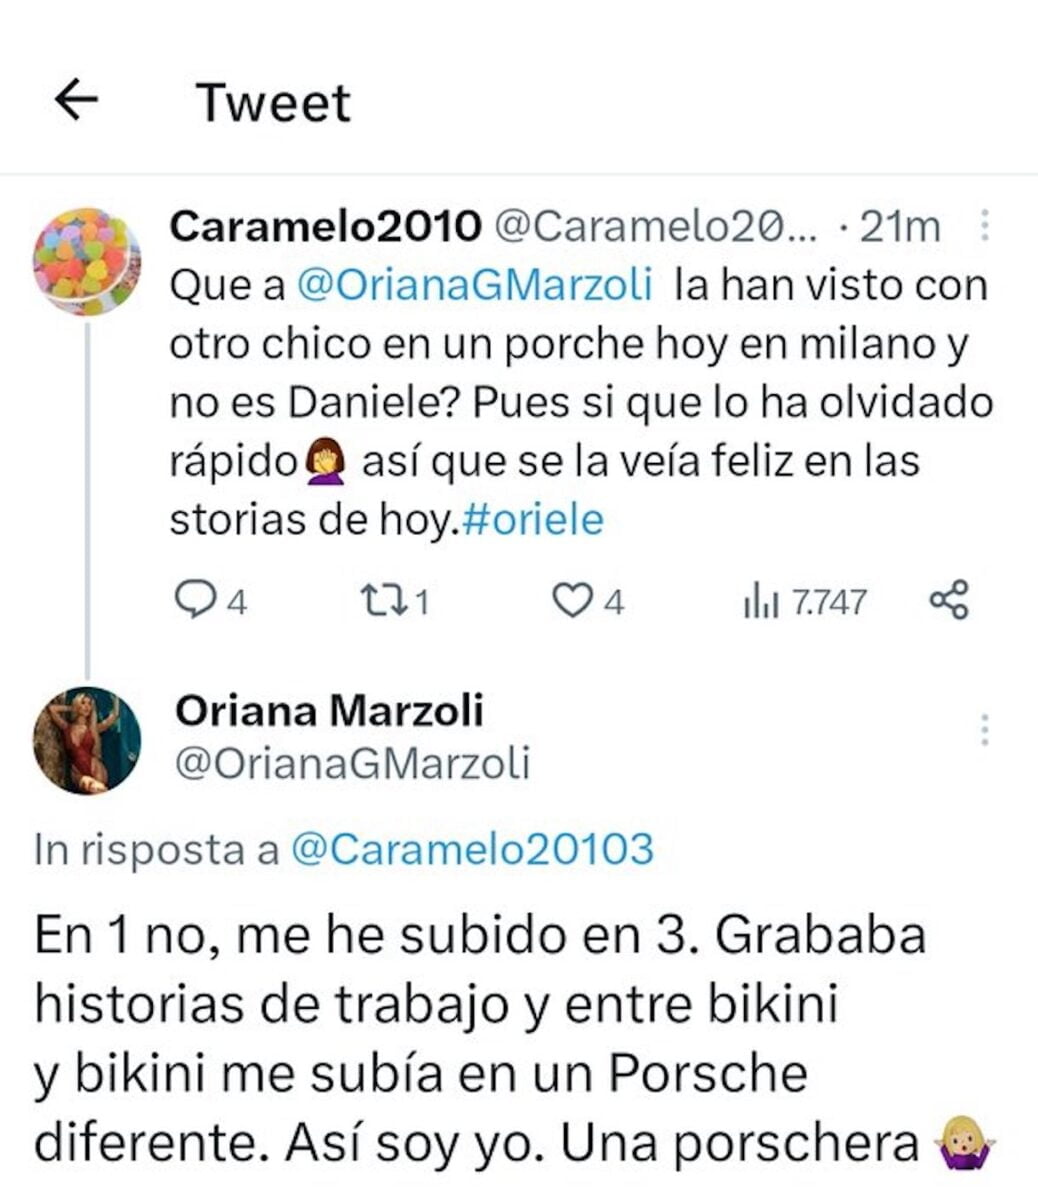Tap the @OrianaGMarzoli handle under her name

pos(352,764)
